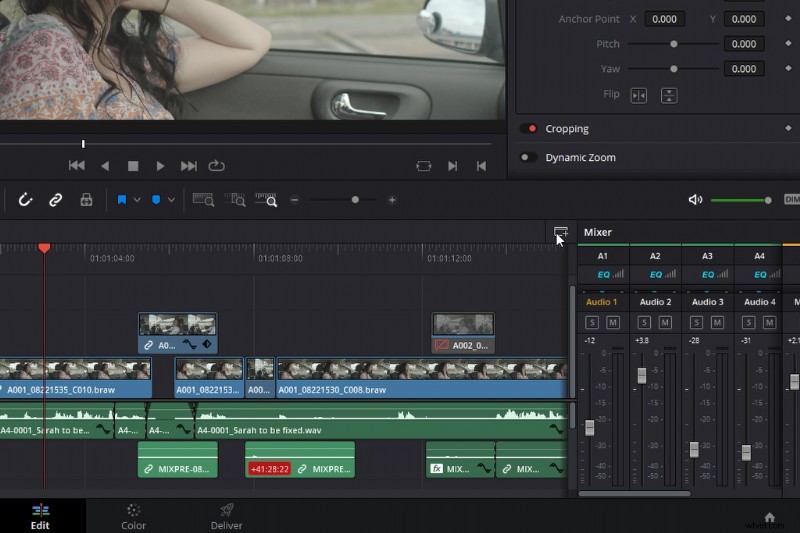Click the red playhead marker
Image resolution: width=800 pixels, height=533 pixels.
44,248
